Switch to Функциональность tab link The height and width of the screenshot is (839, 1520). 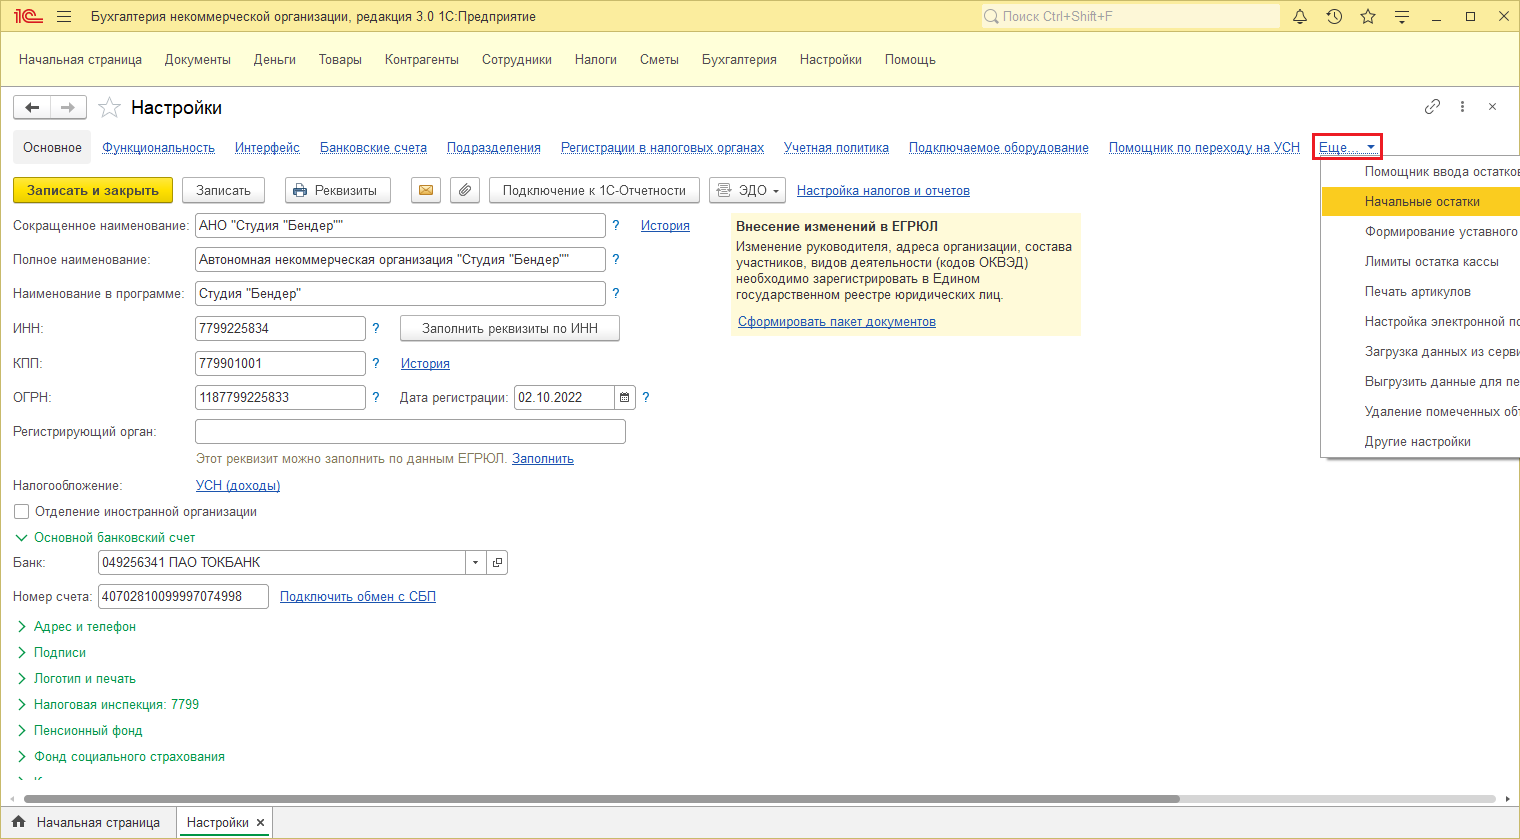click(x=158, y=147)
